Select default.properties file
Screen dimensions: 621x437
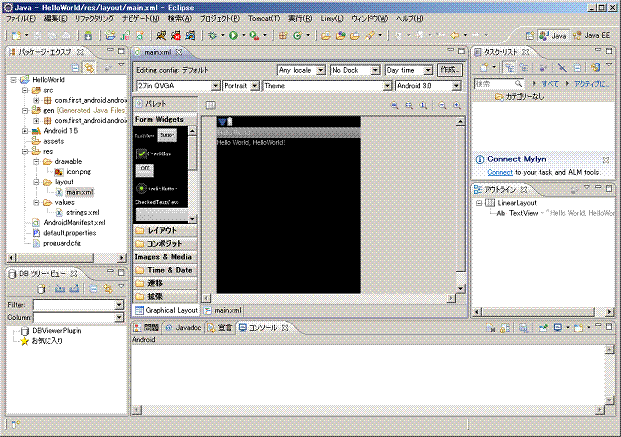tap(65, 233)
